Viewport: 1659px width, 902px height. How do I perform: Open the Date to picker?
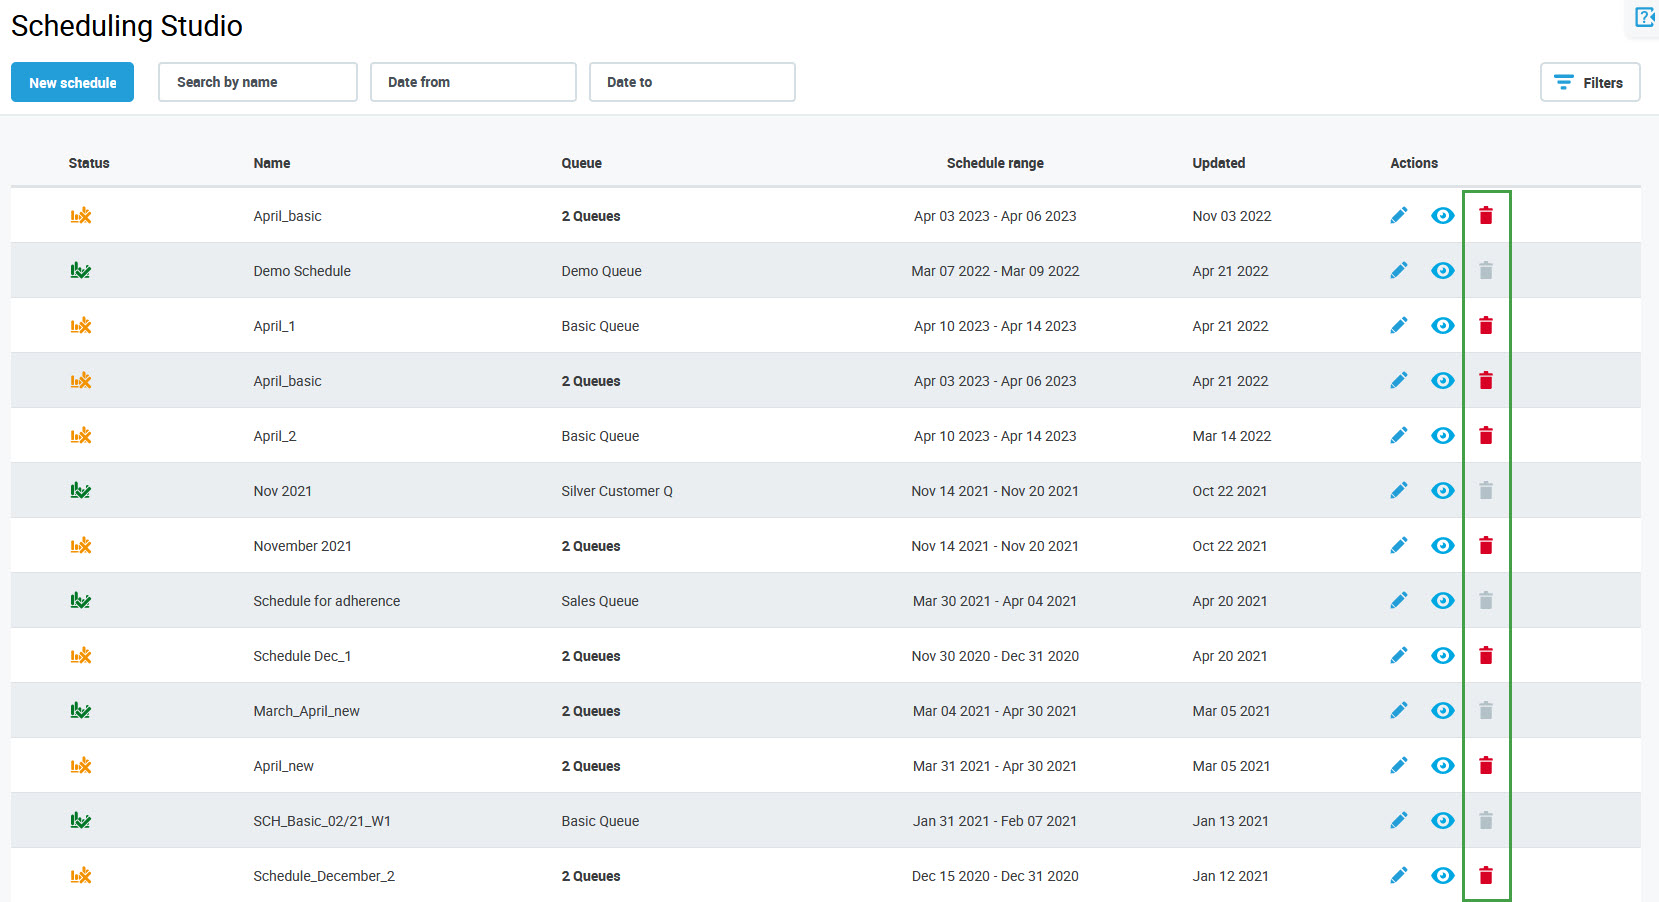[692, 82]
